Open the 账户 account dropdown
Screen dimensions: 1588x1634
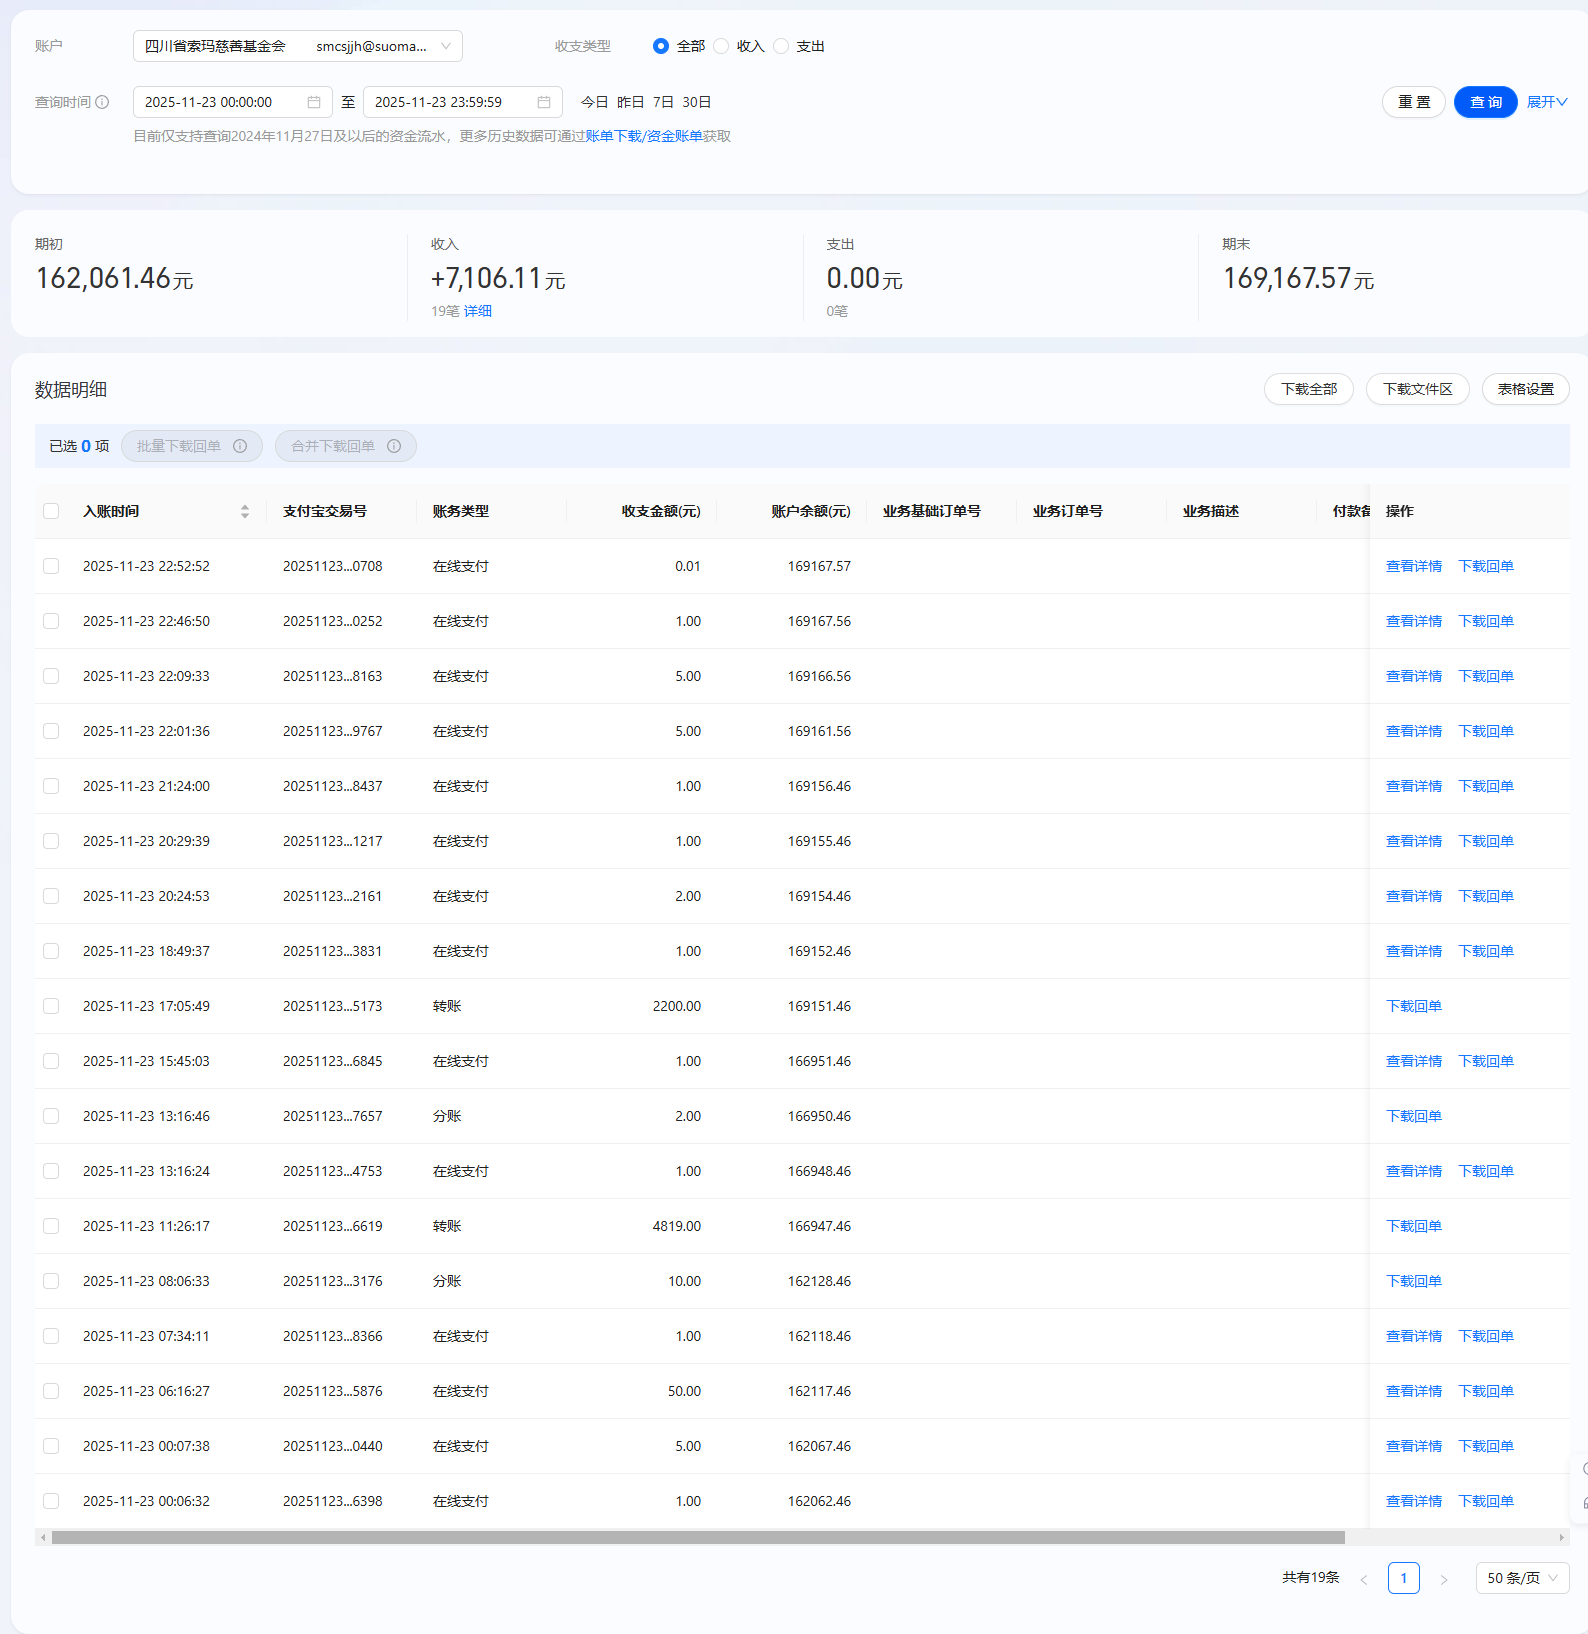[x=297, y=46]
